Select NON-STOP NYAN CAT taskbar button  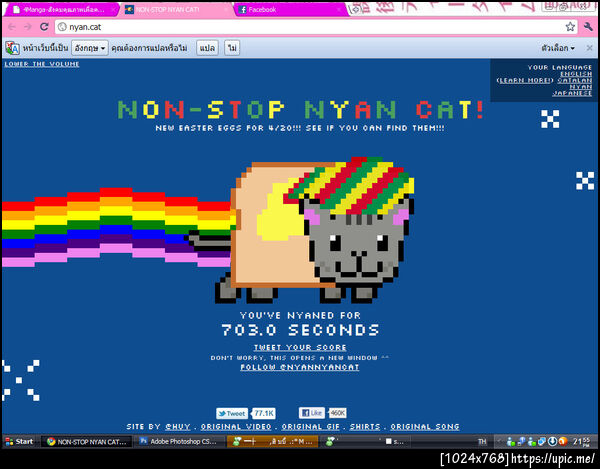point(87,441)
